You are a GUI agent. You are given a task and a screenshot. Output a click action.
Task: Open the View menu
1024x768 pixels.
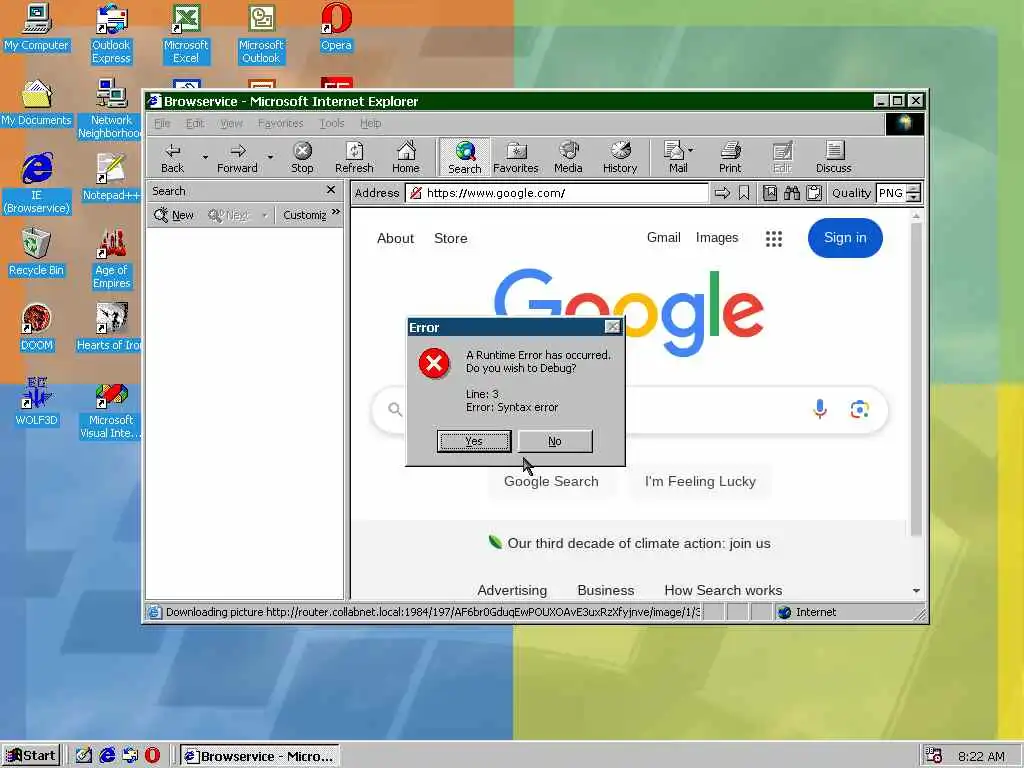(231, 123)
